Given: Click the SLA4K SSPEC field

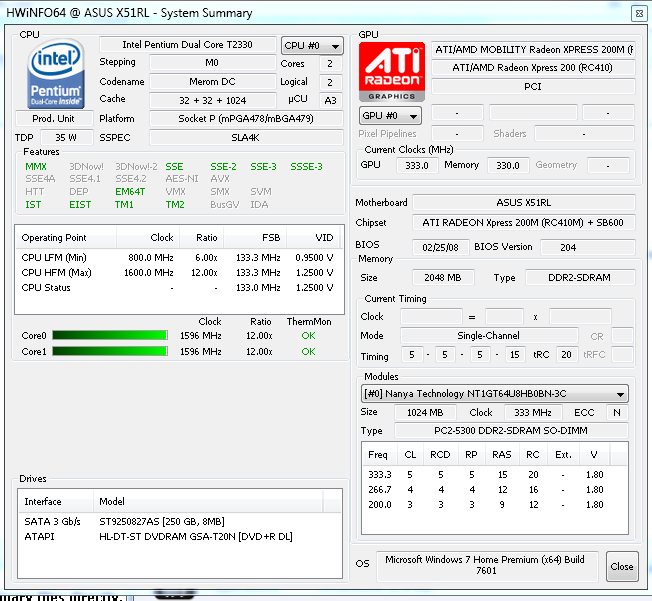Looking at the screenshot, I should [x=246, y=137].
